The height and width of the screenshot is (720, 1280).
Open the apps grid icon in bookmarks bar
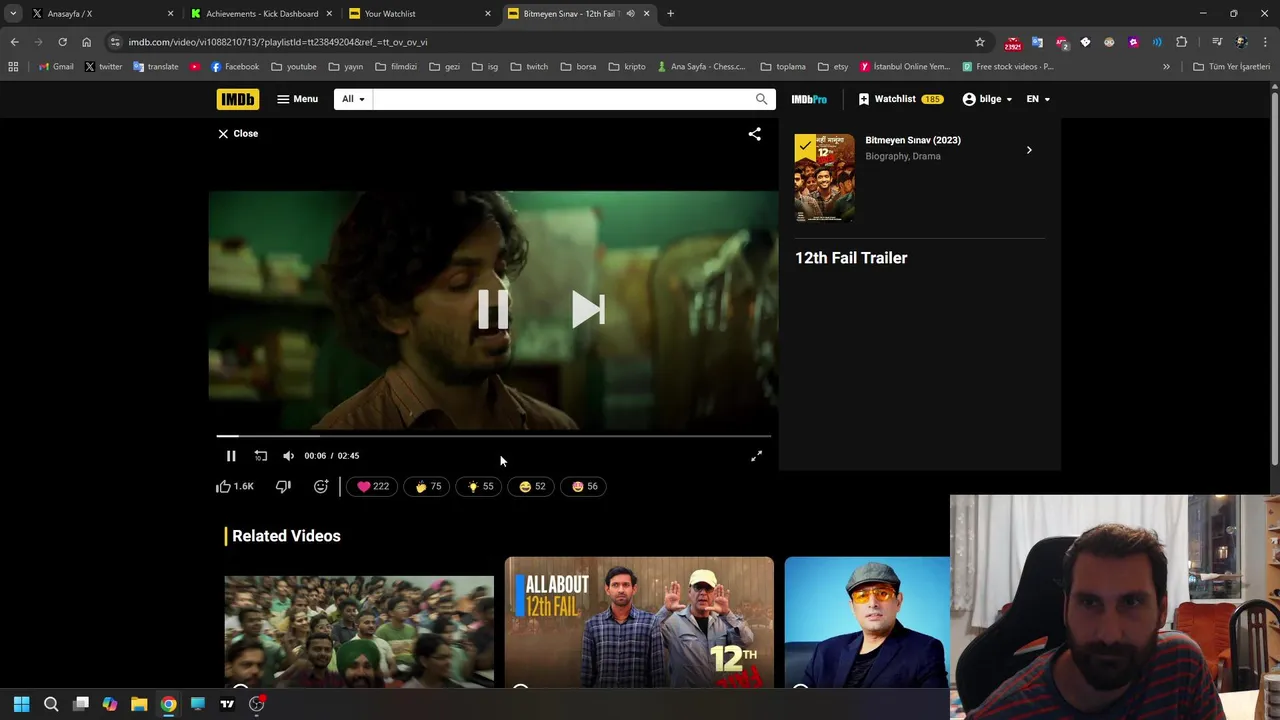click(x=13, y=67)
